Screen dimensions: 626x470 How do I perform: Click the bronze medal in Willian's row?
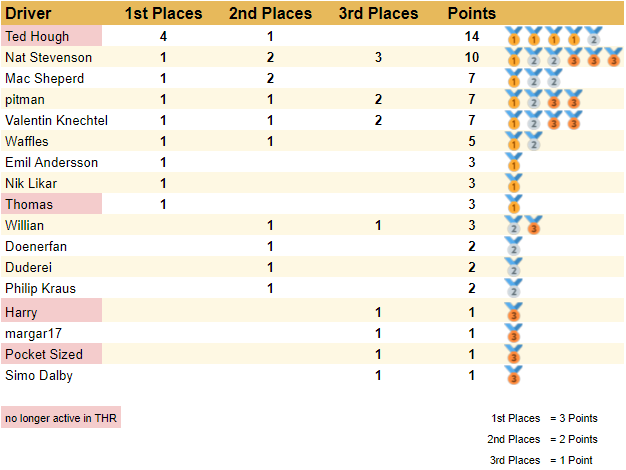(533, 227)
